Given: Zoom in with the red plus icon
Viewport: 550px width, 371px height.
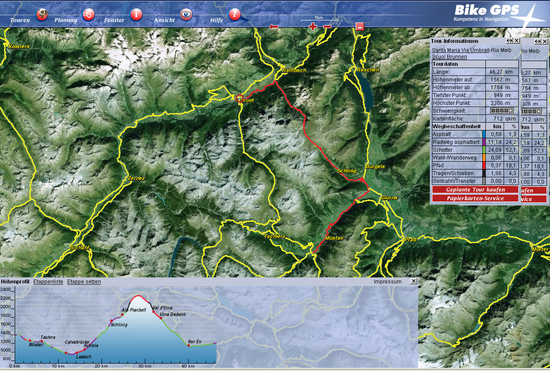Looking at the screenshot, I should click(313, 27).
